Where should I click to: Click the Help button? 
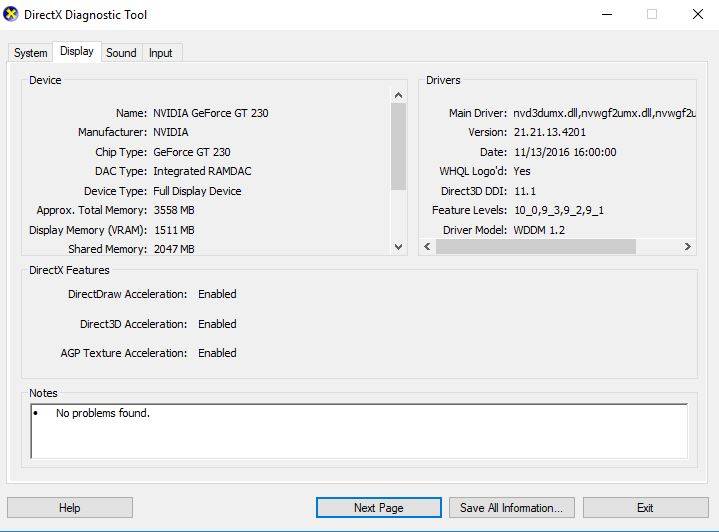click(x=70, y=508)
